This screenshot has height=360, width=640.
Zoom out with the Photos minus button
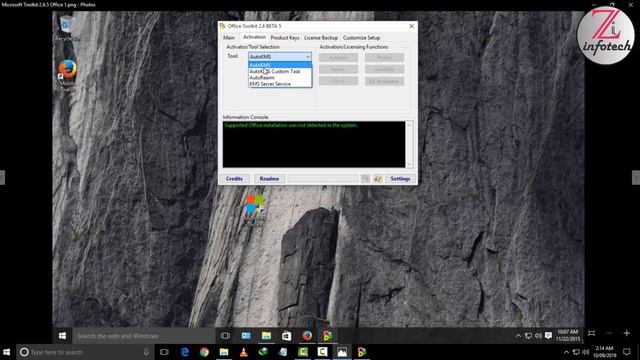pos(609,333)
